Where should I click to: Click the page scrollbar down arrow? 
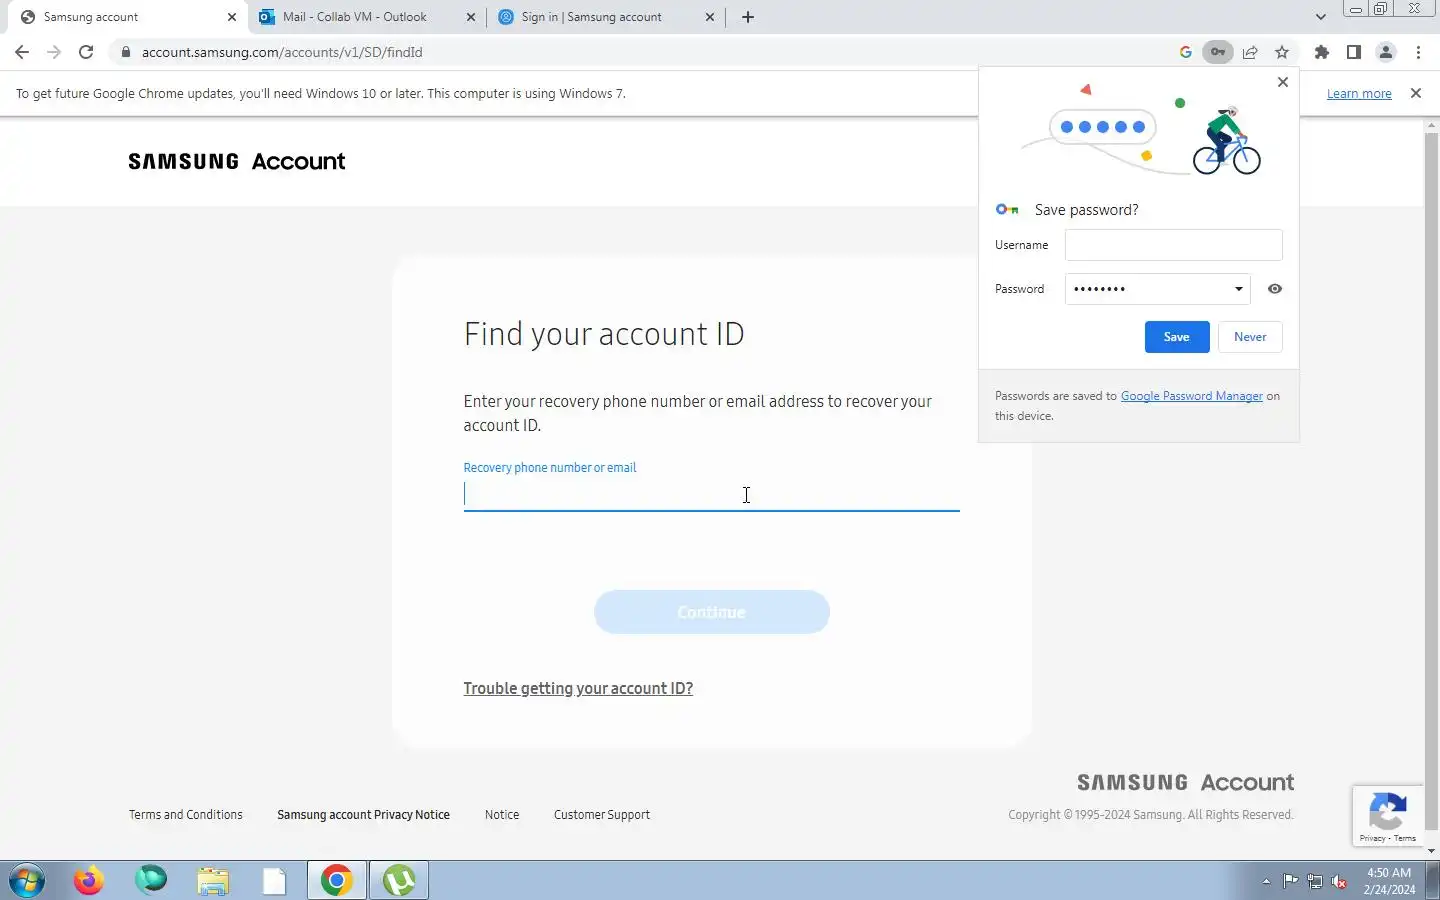(x=1431, y=851)
